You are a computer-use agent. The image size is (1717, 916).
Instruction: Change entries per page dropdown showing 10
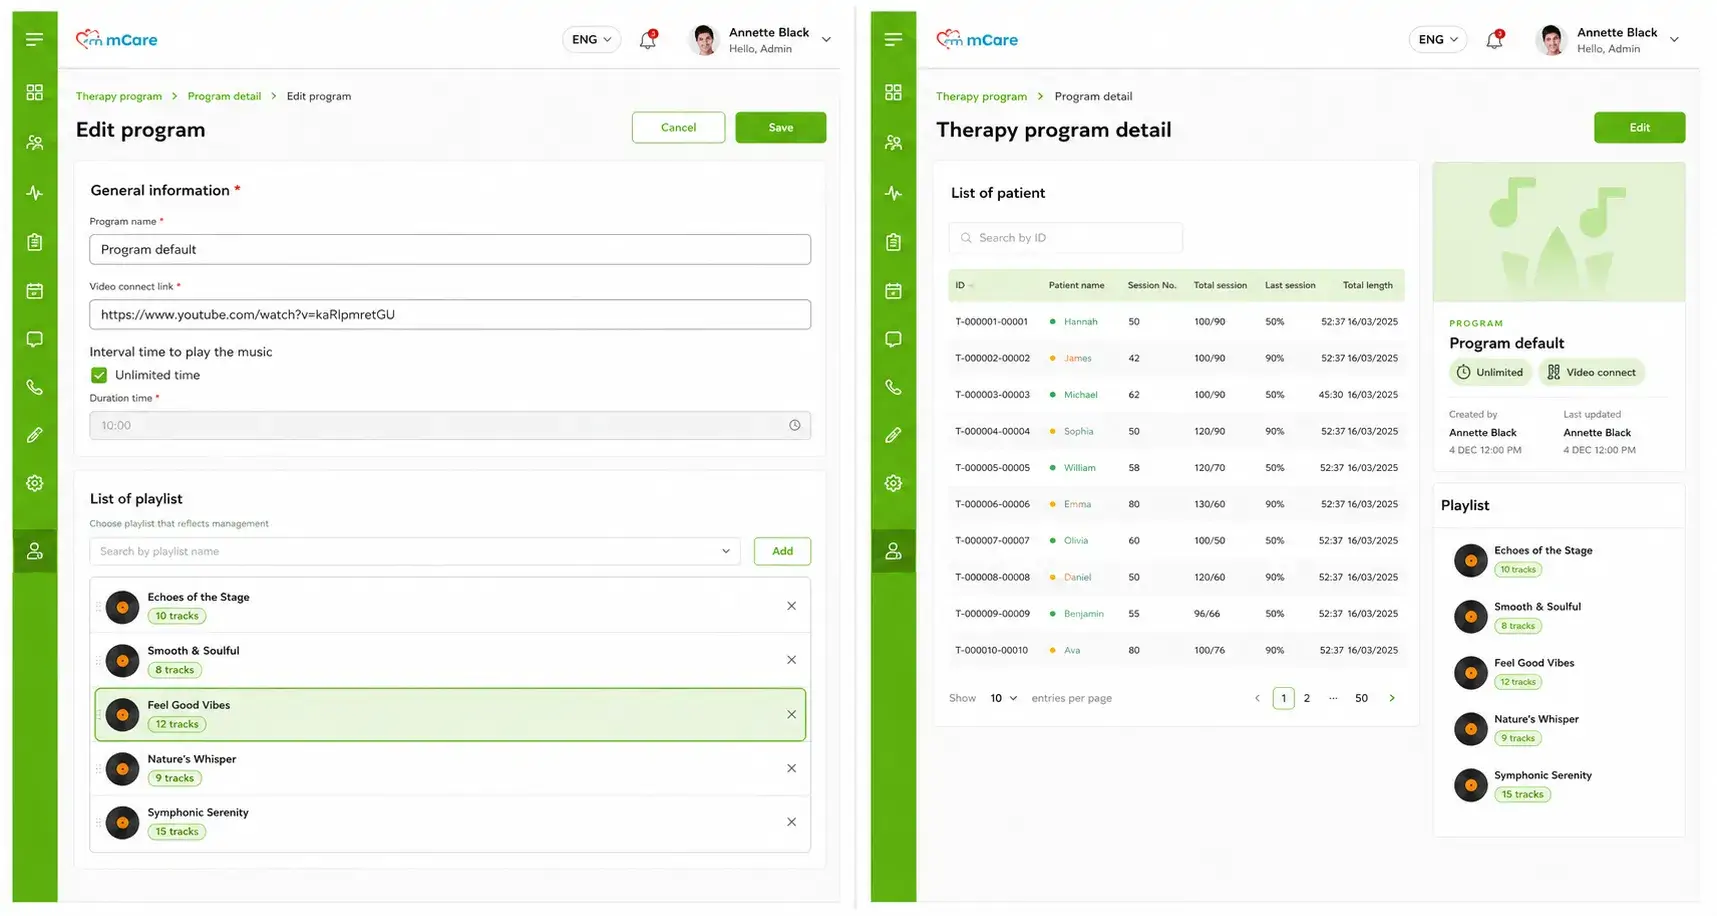point(1003,698)
